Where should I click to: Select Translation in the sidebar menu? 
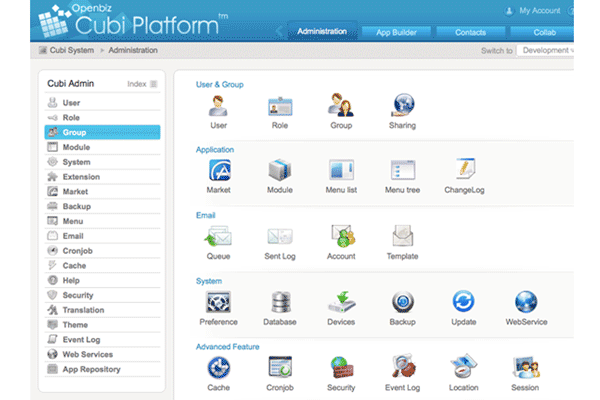[x=102, y=310]
